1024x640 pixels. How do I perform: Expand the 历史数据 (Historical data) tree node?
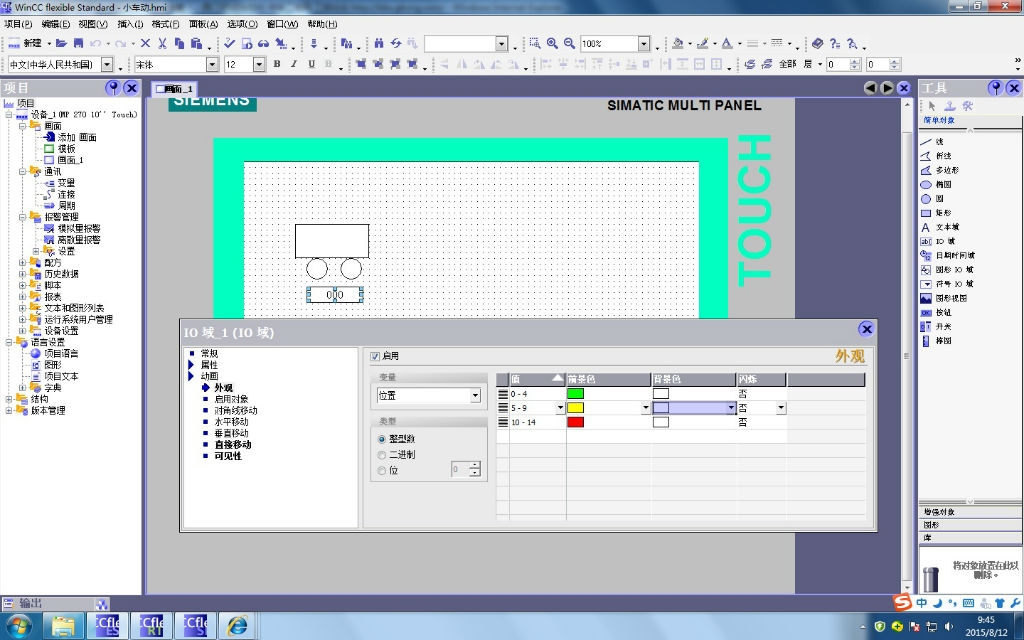[x=22, y=274]
